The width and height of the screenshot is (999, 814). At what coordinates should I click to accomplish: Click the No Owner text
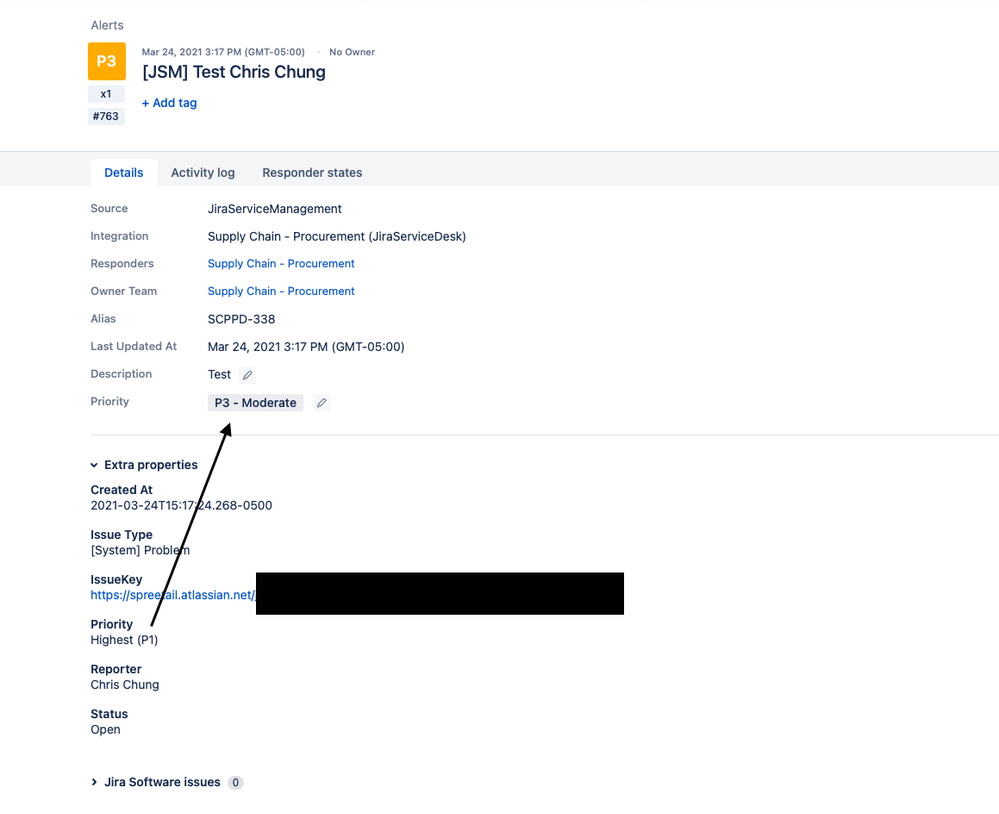click(352, 52)
